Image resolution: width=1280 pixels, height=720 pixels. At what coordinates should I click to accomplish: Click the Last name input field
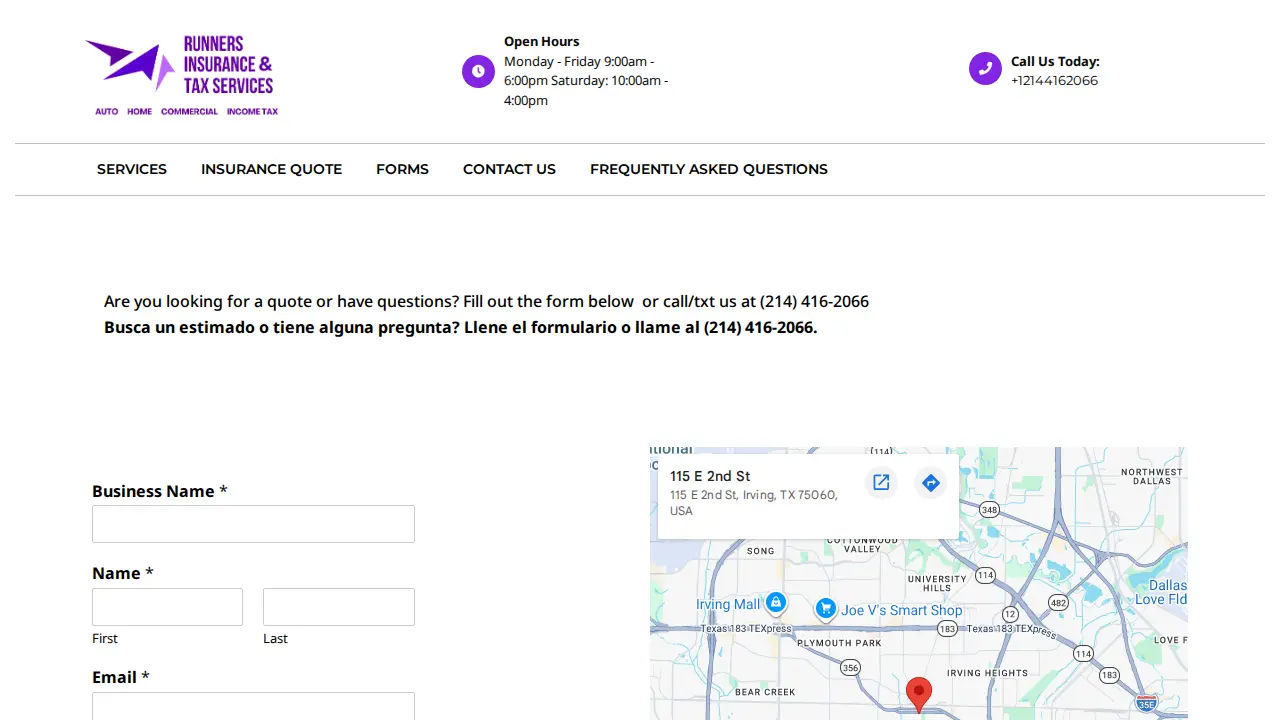point(339,607)
